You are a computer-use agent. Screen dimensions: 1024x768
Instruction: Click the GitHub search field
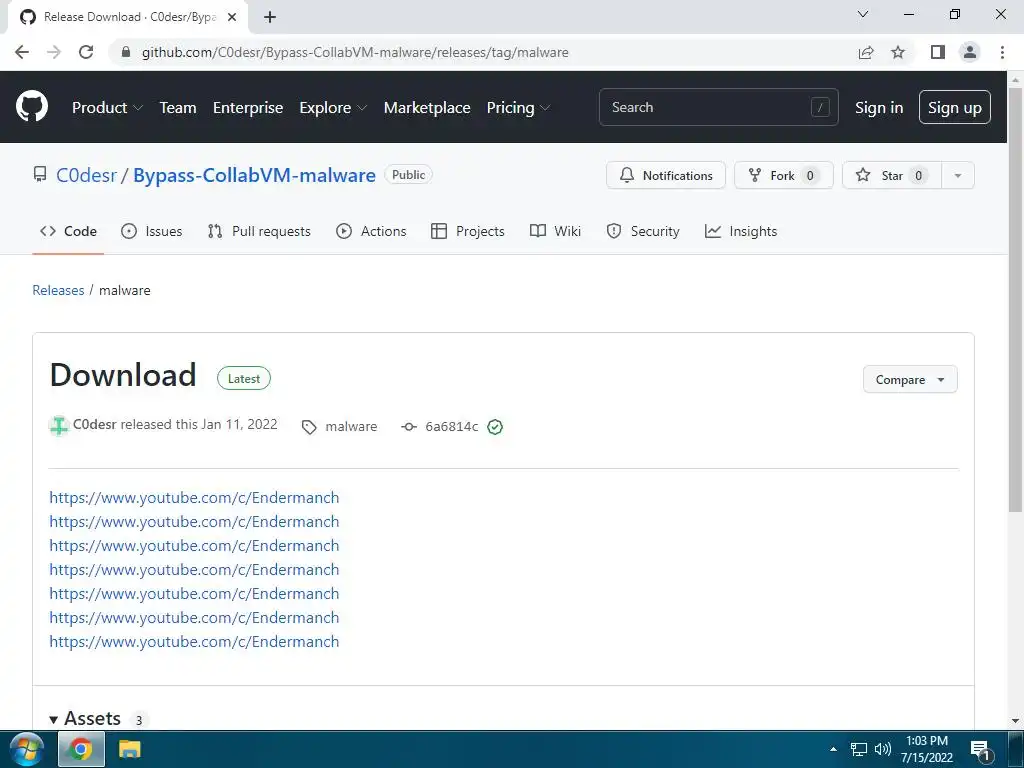tap(718, 107)
